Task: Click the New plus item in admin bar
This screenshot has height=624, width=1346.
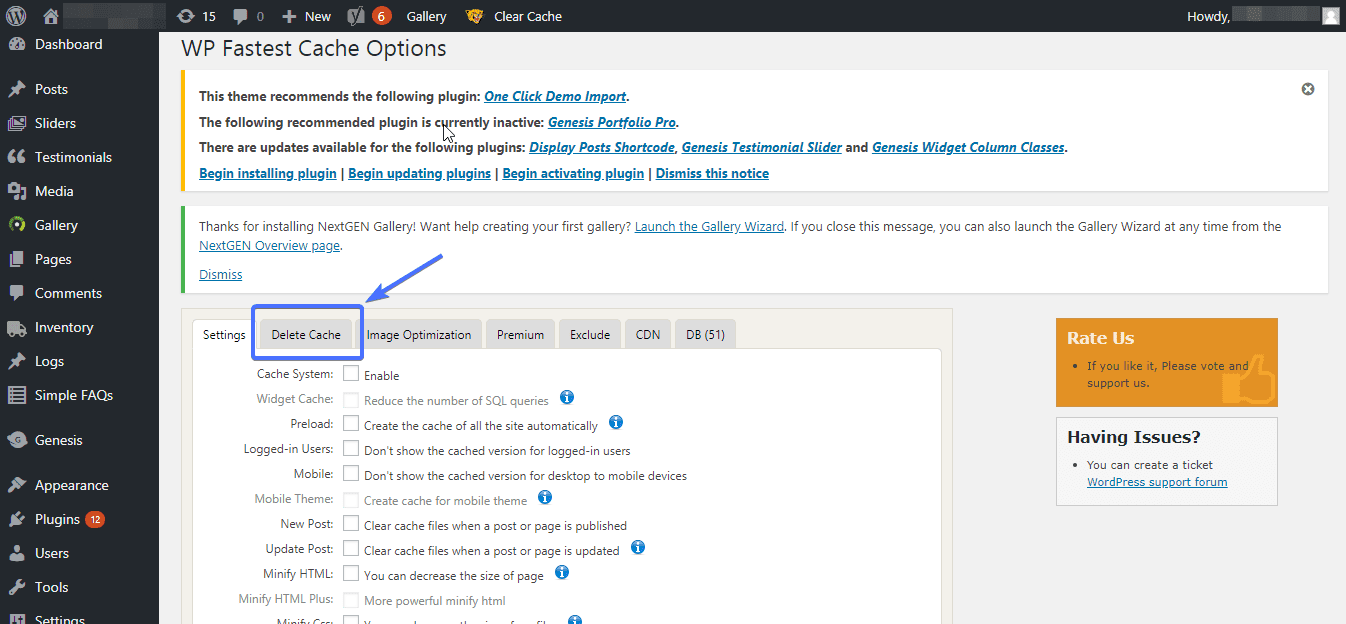Action: (x=306, y=16)
